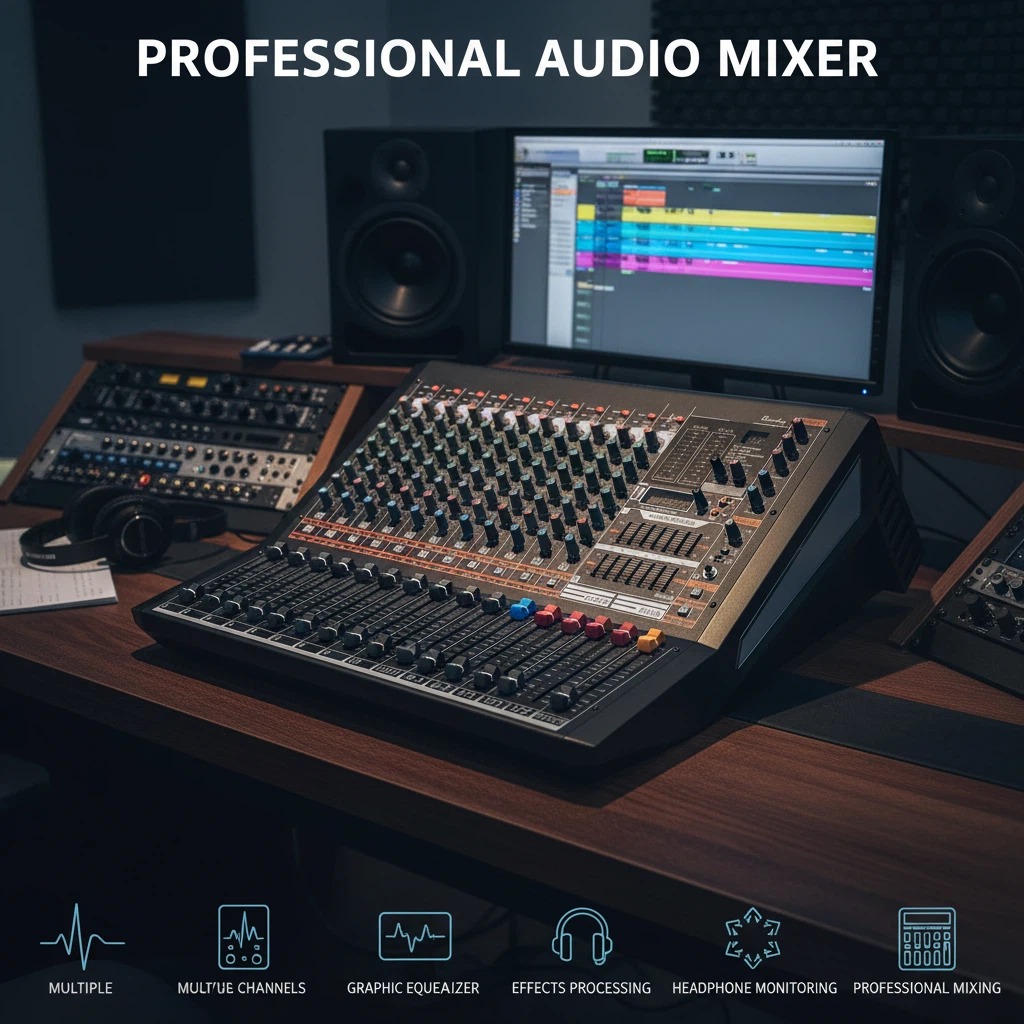Expand the highlighted orange track in the DAW sidebar
Viewport: 1024px width, 1024px height.
pos(564,193)
